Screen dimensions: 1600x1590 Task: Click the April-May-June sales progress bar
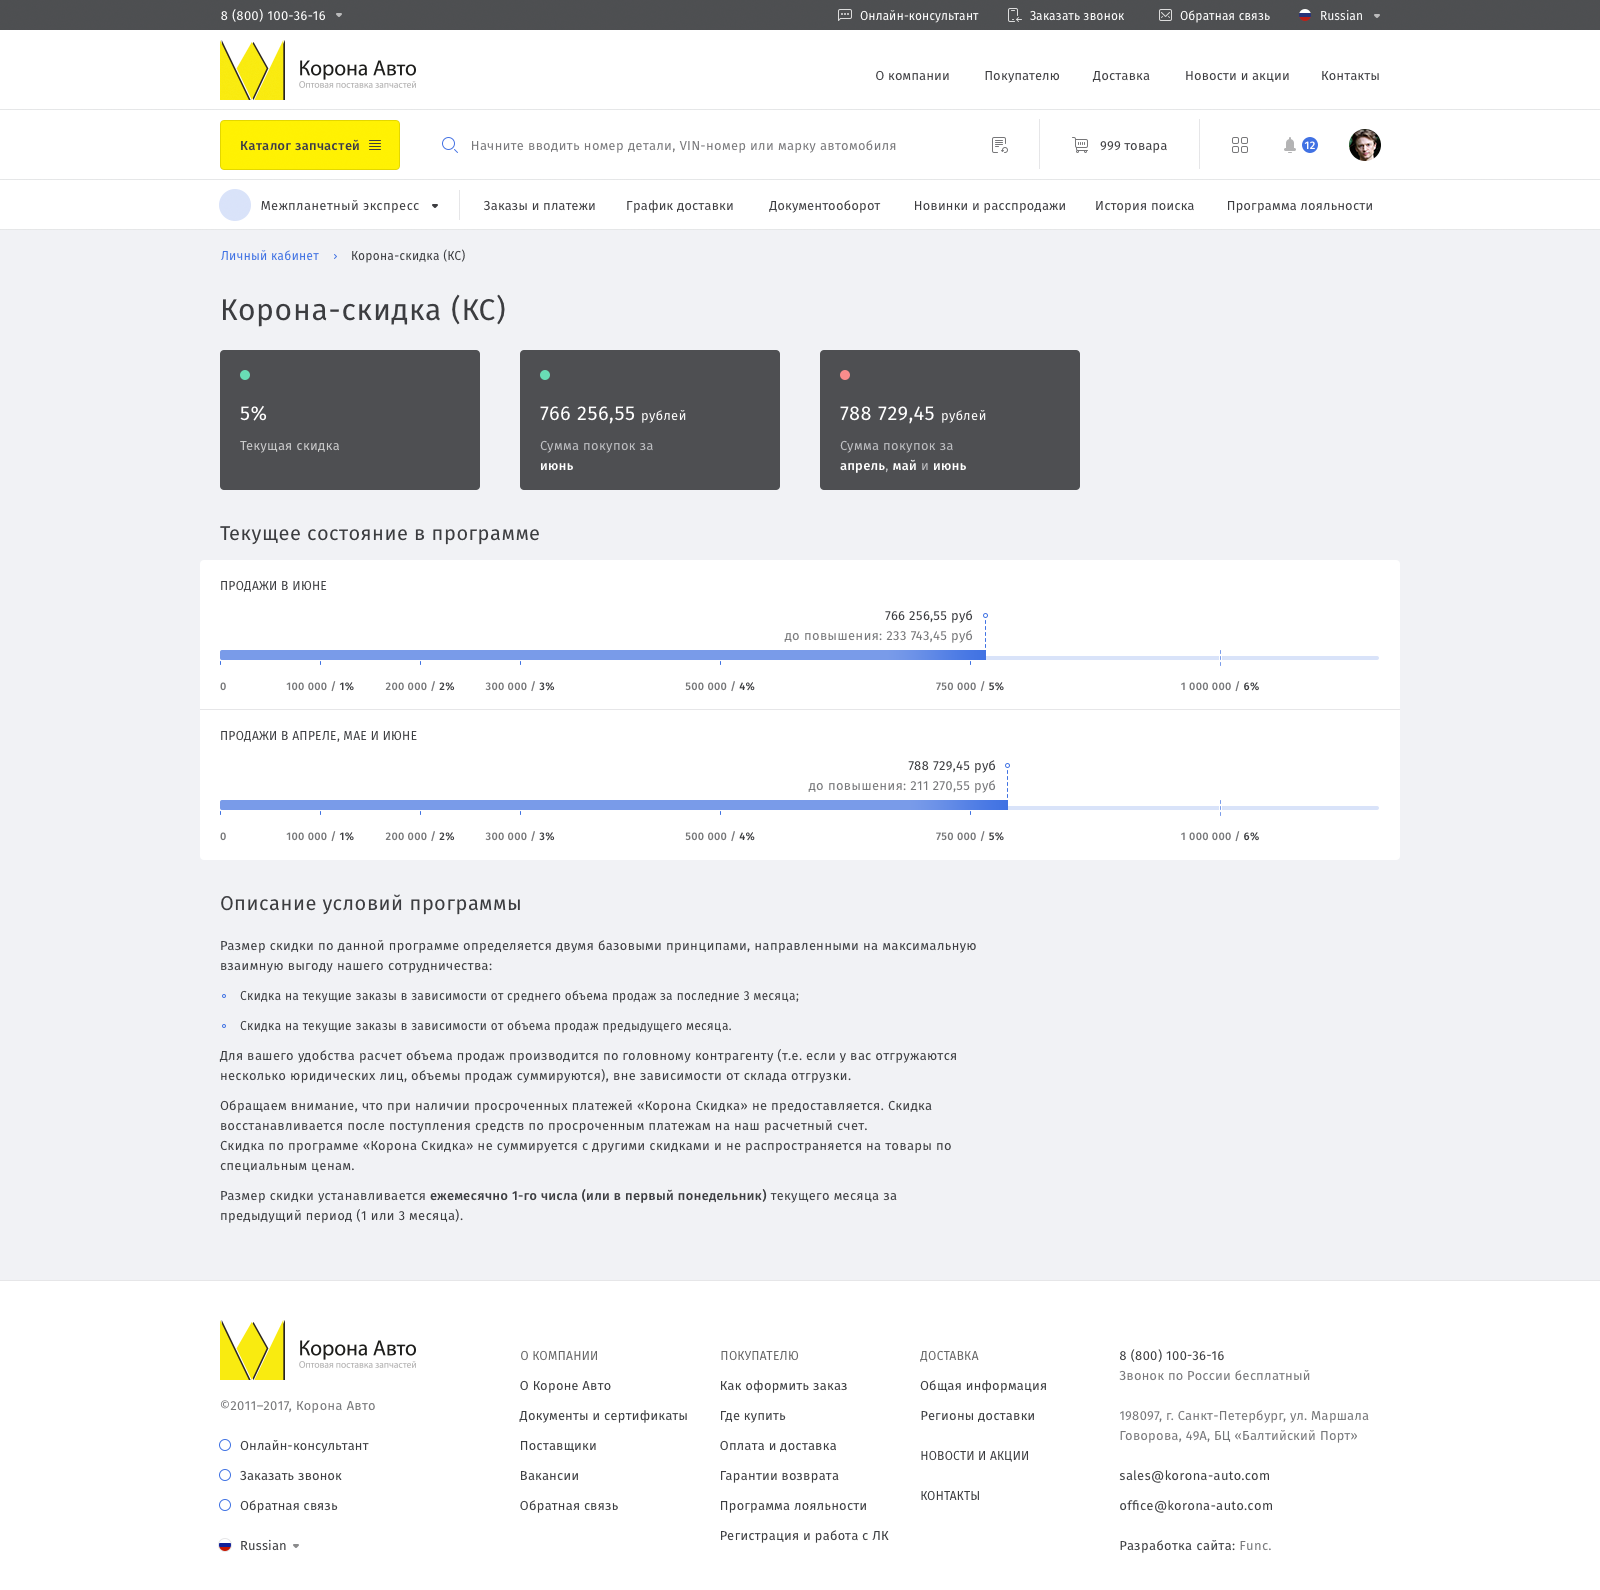pyautogui.click(x=799, y=806)
